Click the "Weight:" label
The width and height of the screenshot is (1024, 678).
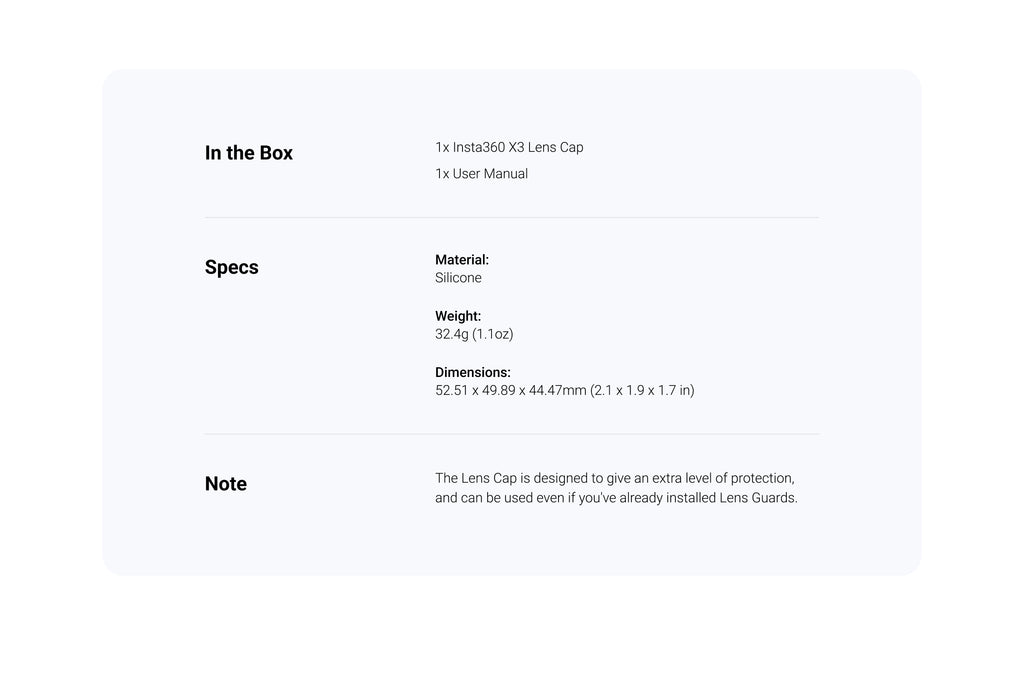pos(458,316)
